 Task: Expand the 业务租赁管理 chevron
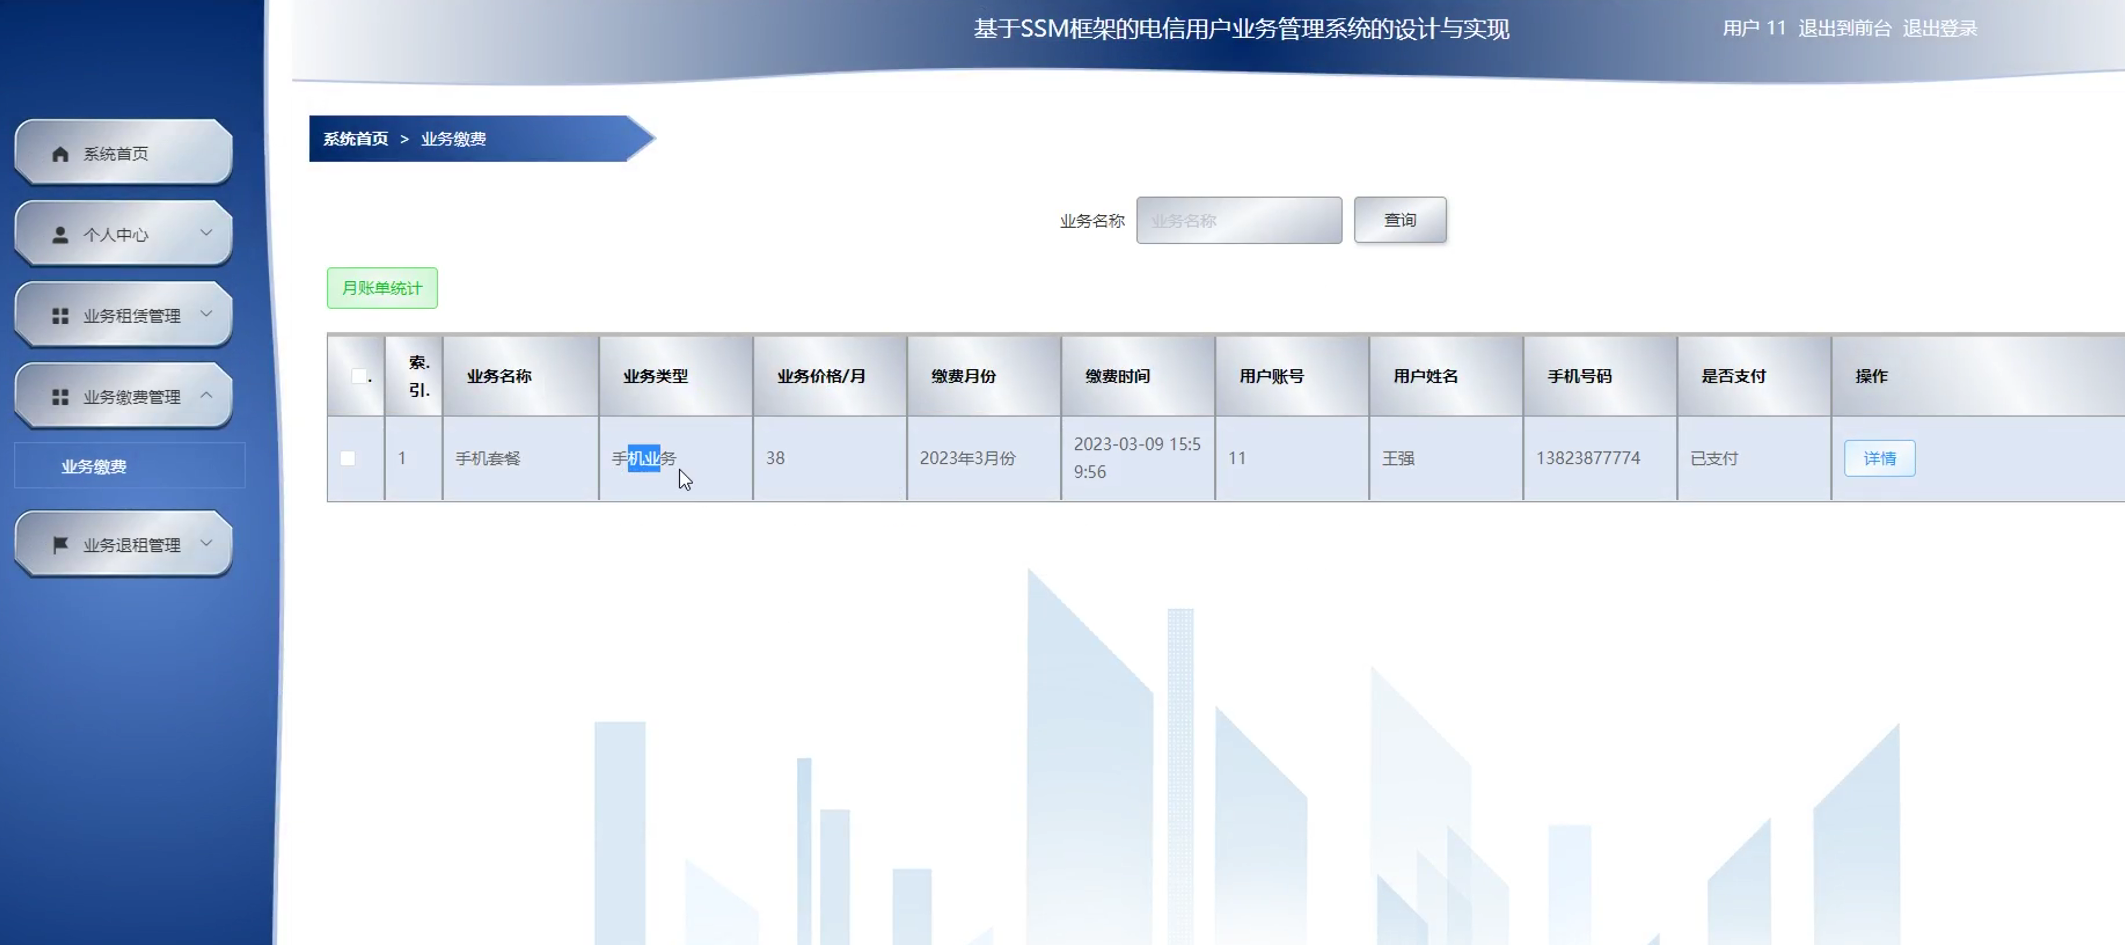click(206, 314)
